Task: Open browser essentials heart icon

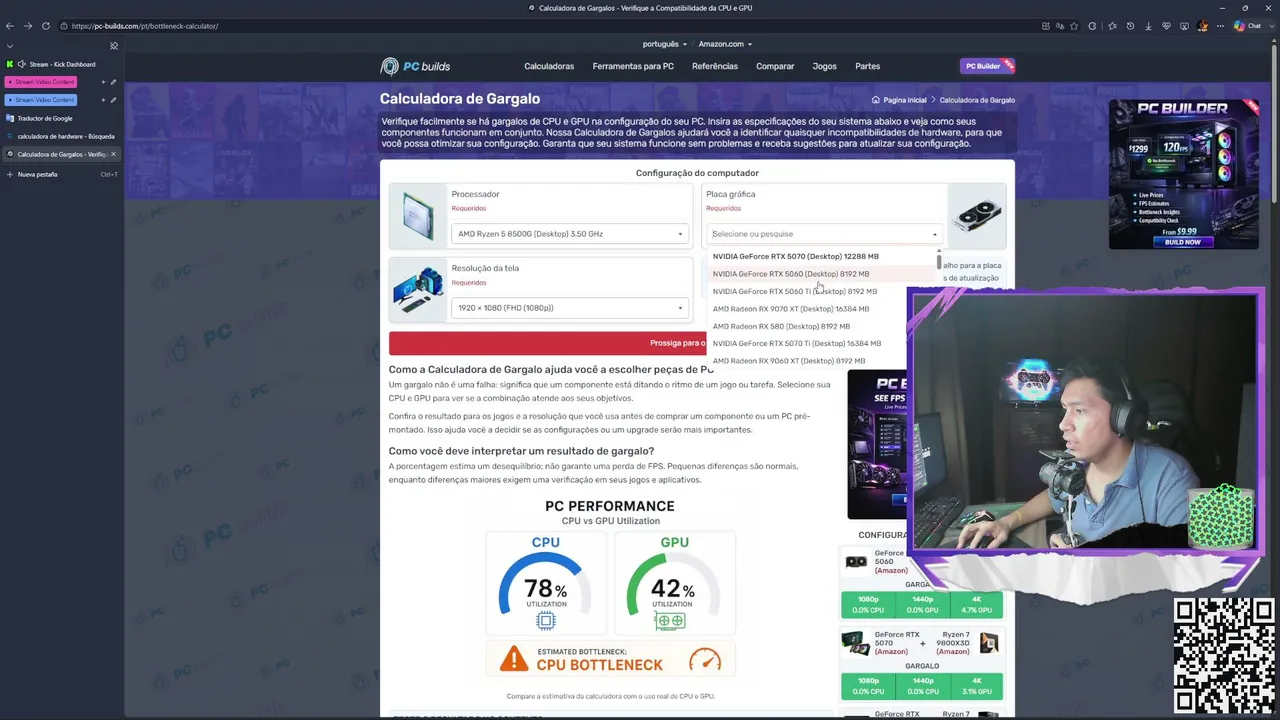Action: click(1166, 26)
